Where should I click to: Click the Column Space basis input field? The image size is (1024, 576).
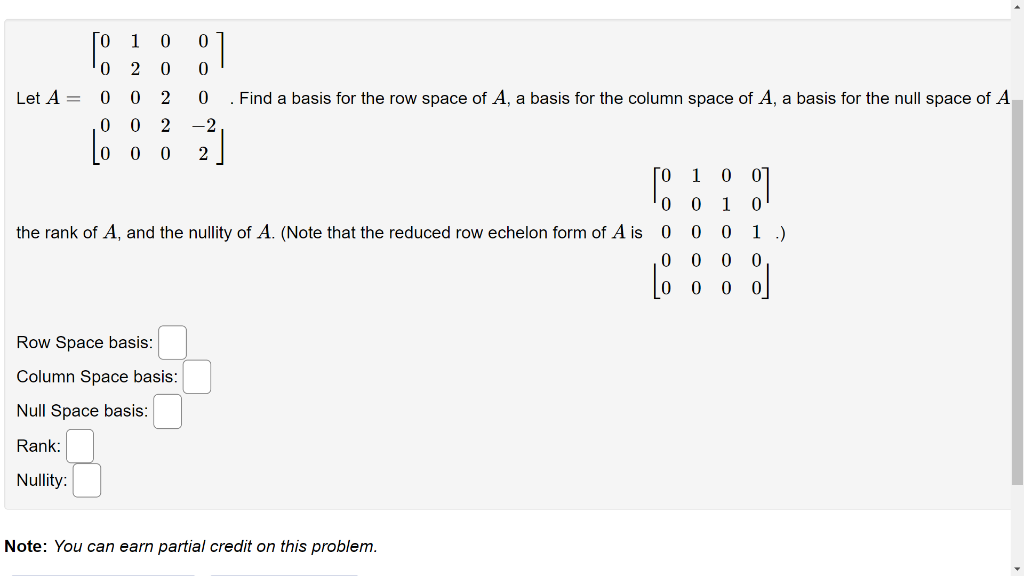[196, 377]
